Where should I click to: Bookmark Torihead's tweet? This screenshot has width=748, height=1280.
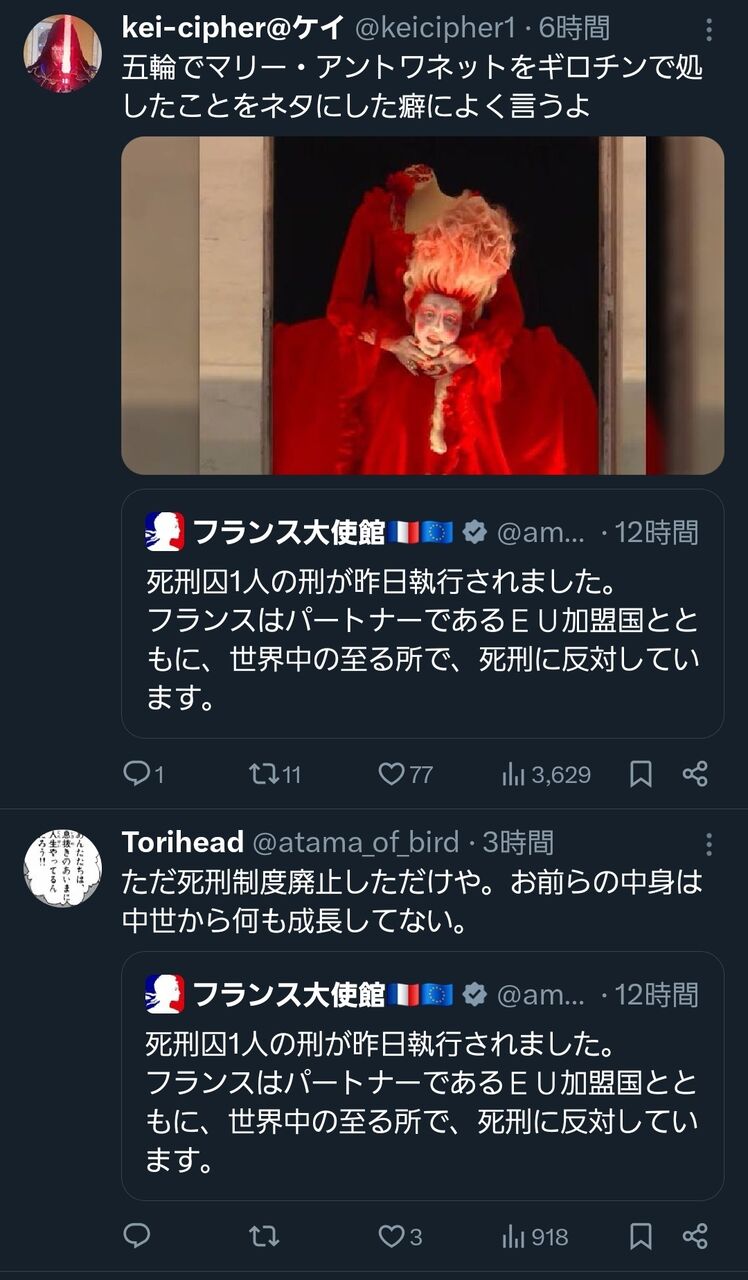[x=641, y=1237]
